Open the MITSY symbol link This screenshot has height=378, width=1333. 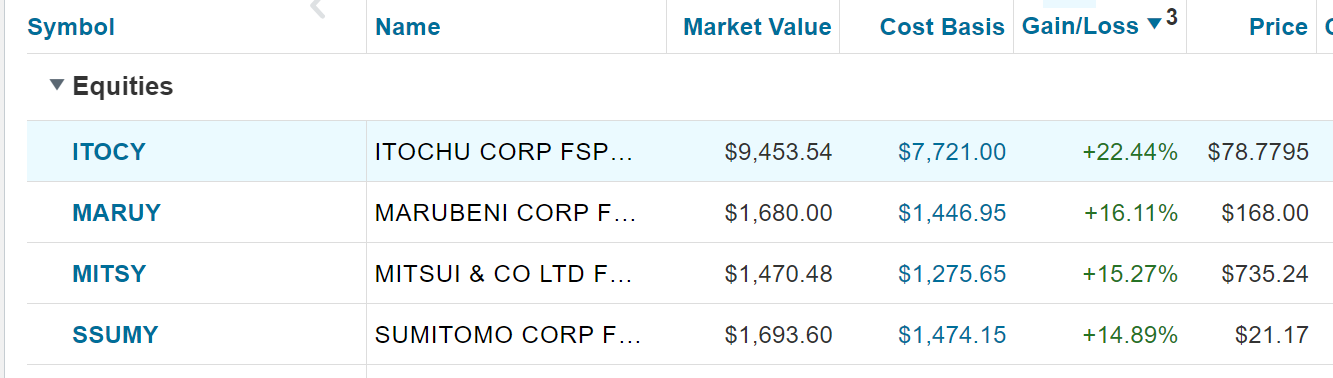pyautogui.click(x=109, y=274)
